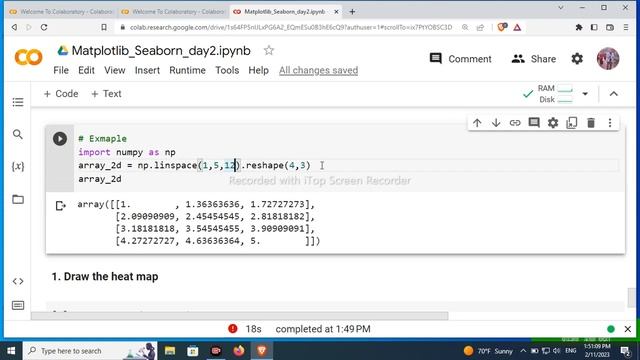The image size is (640, 360).
Task: Open the find and replace search icon
Action: pyautogui.click(x=18, y=134)
